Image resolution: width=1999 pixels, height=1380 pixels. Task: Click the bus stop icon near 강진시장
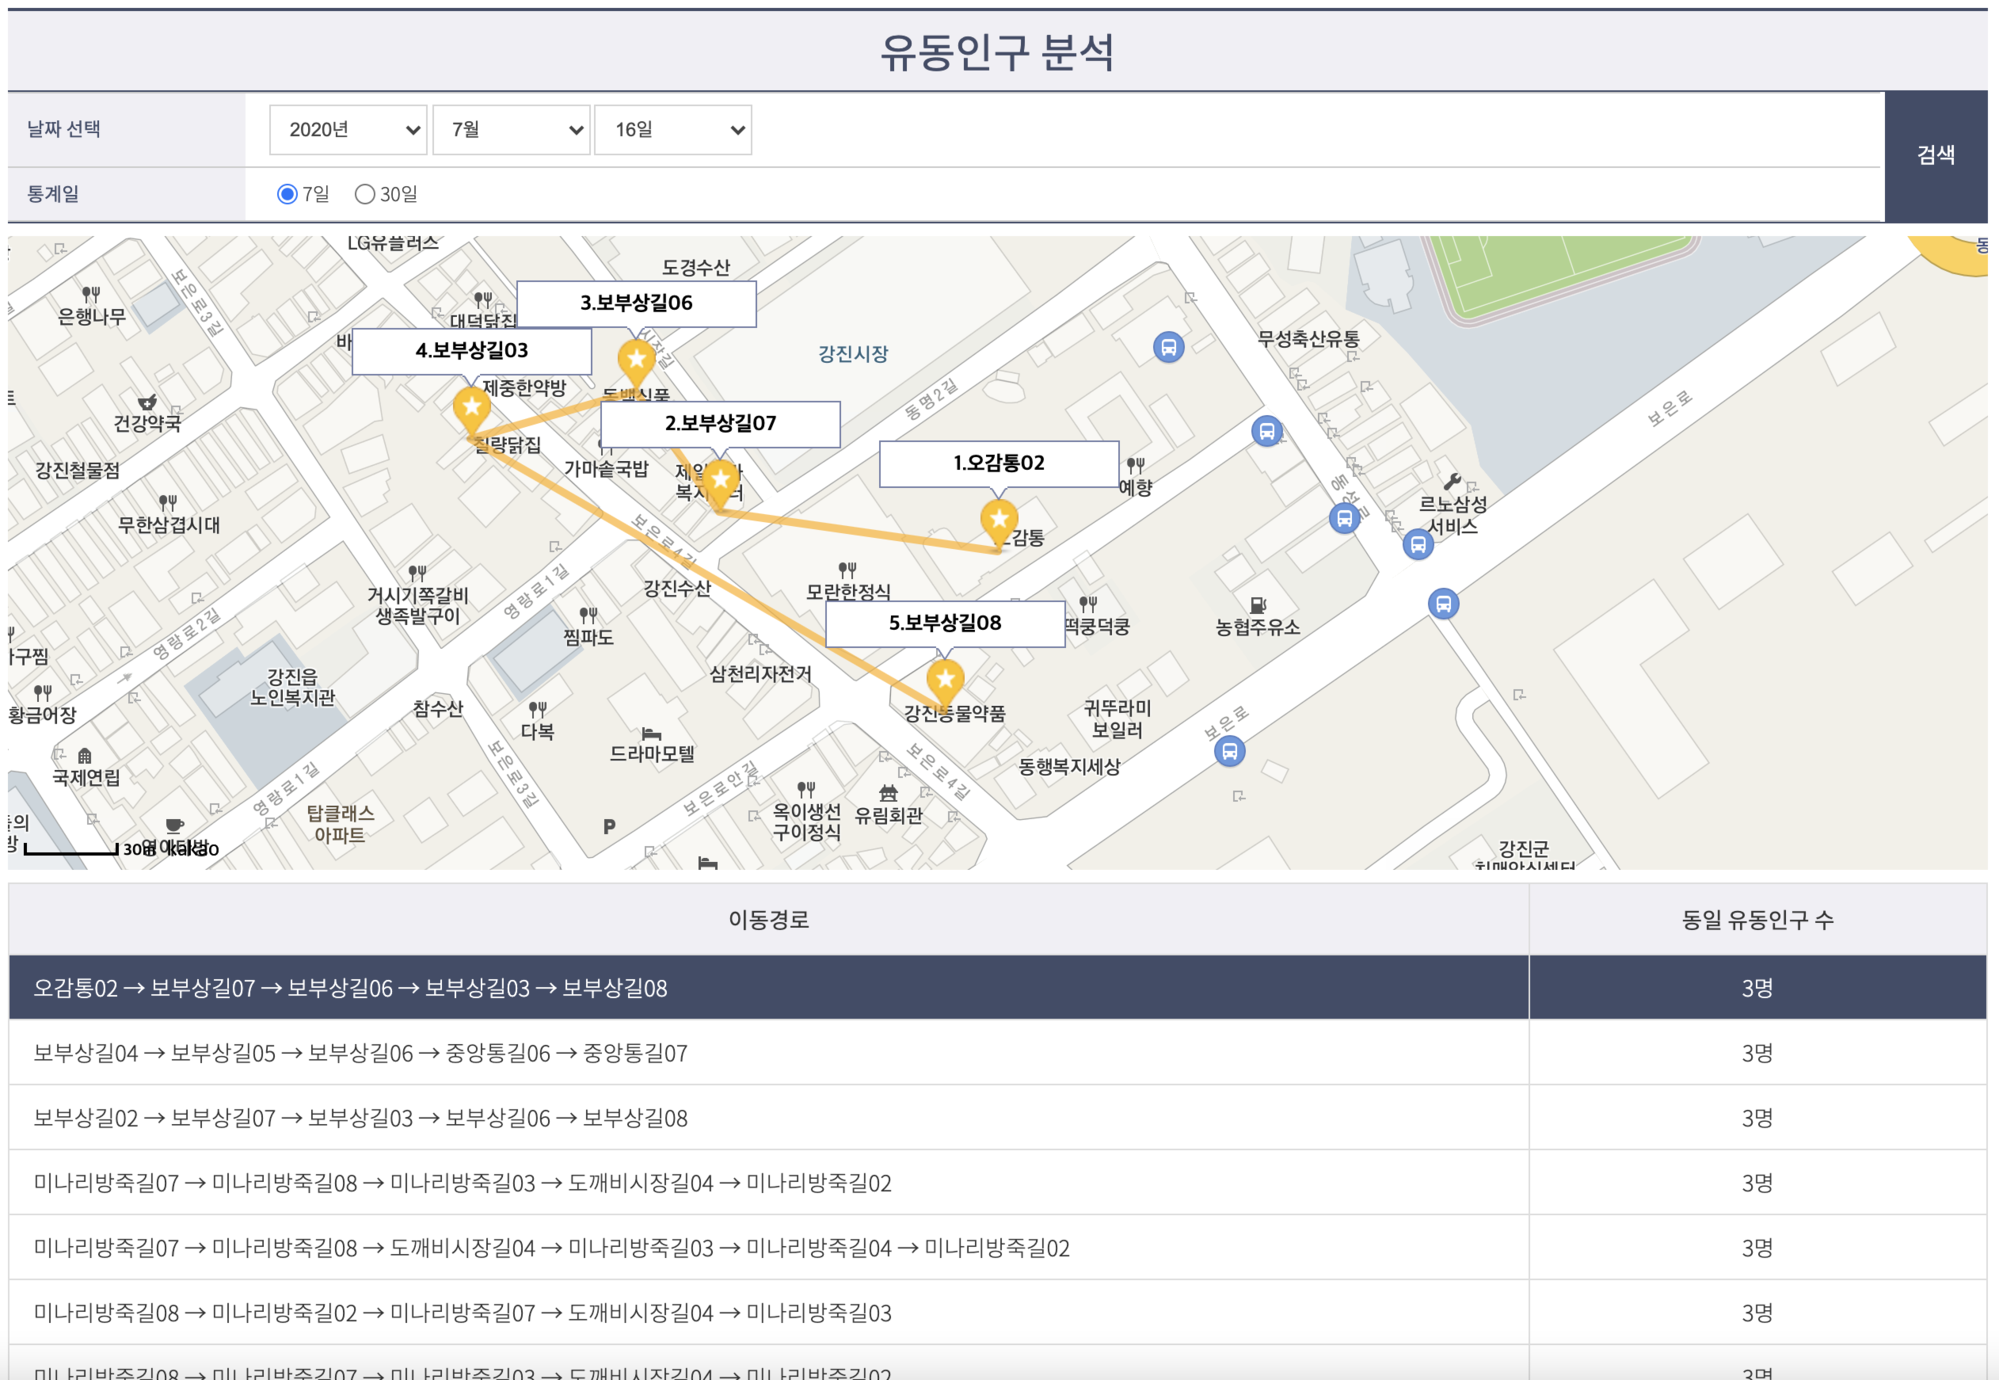1168,347
